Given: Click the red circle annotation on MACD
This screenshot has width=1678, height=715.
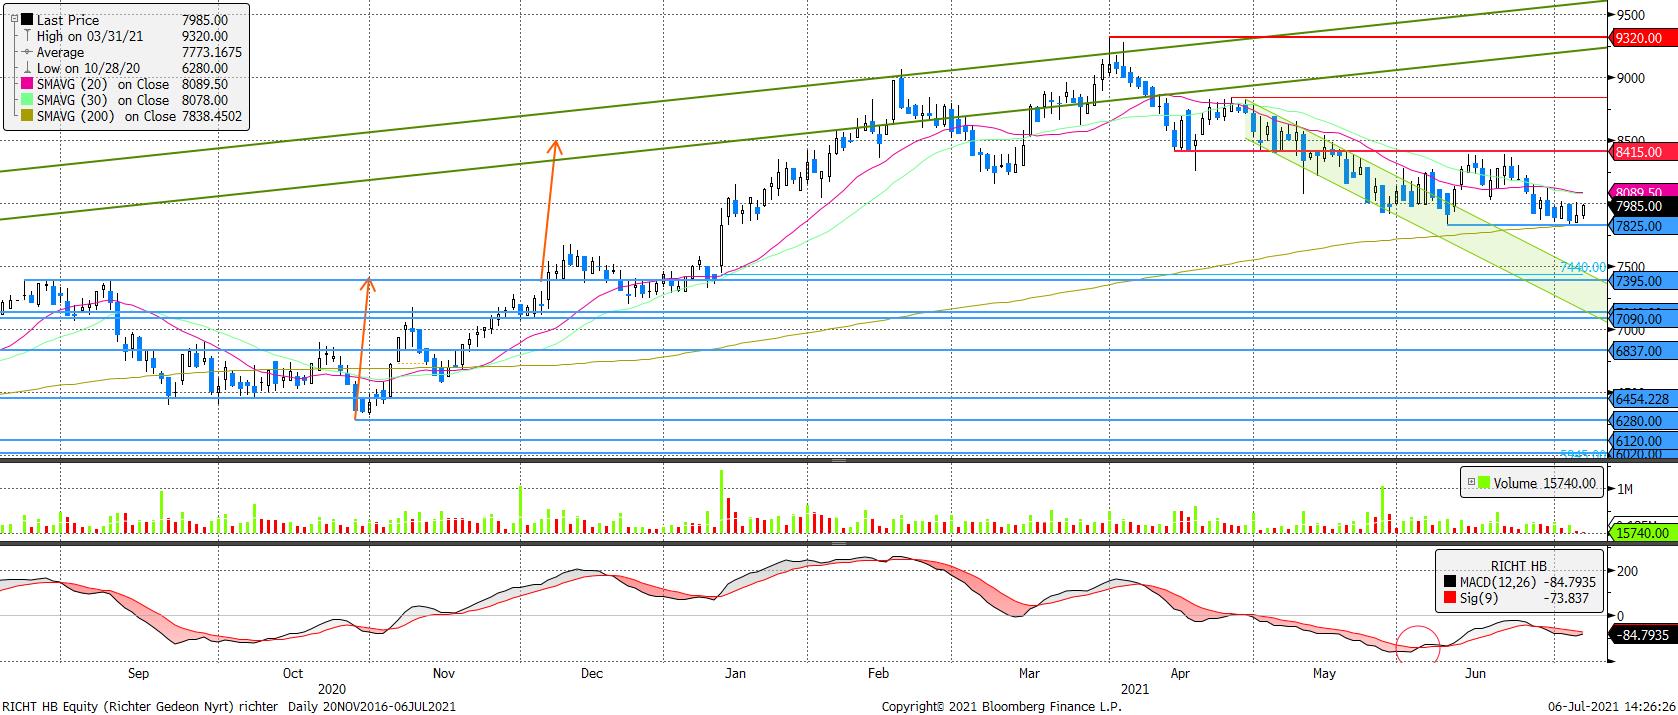Looking at the screenshot, I should (1418, 644).
